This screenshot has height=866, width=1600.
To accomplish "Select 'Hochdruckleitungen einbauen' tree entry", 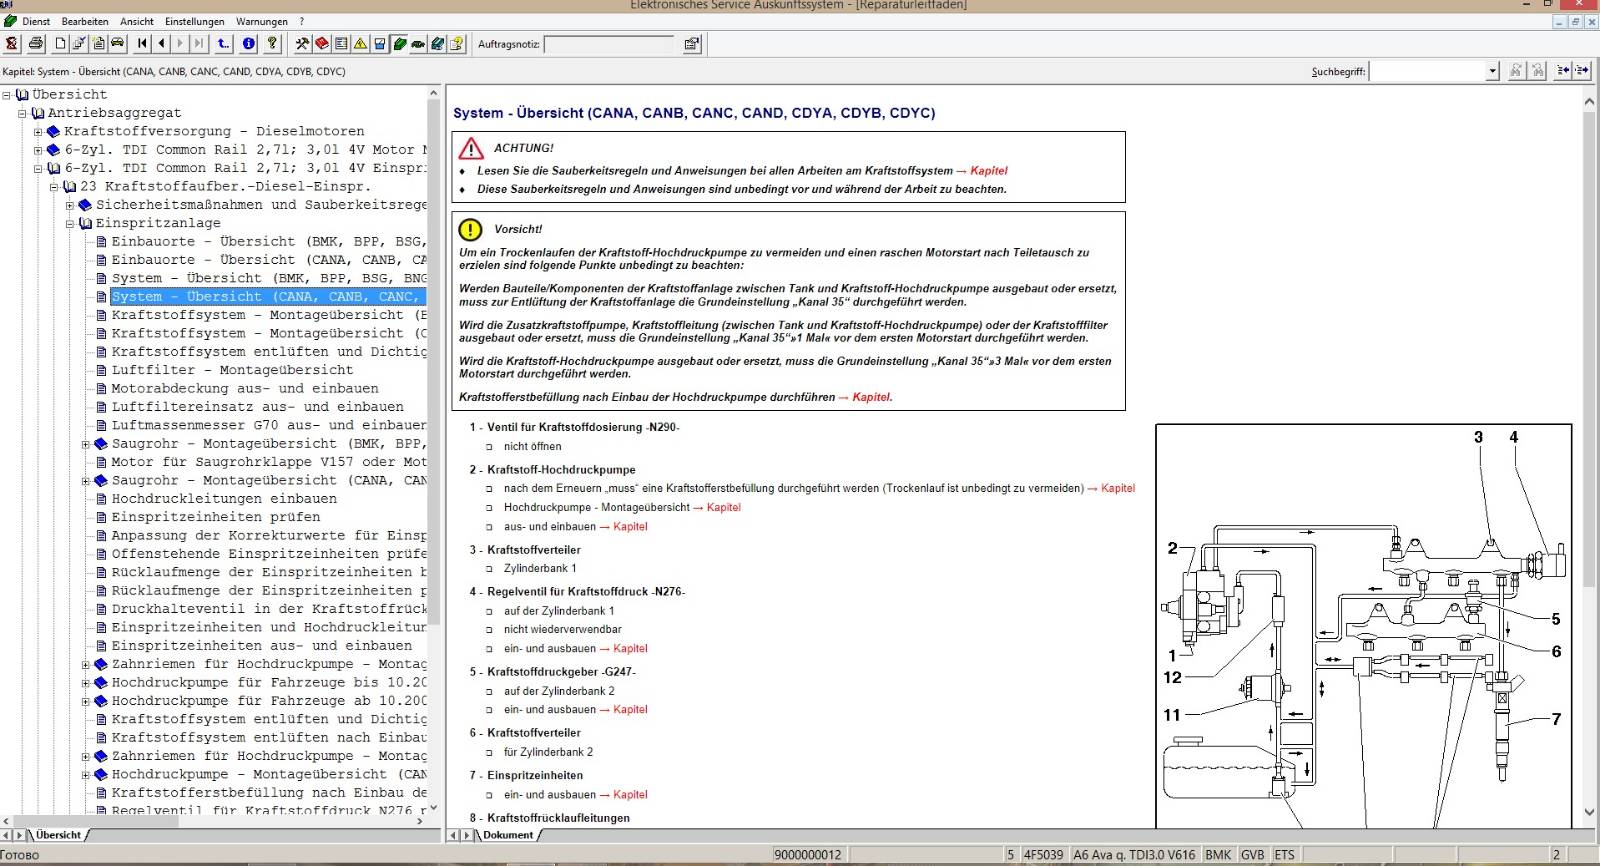I will tap(224, 499).
